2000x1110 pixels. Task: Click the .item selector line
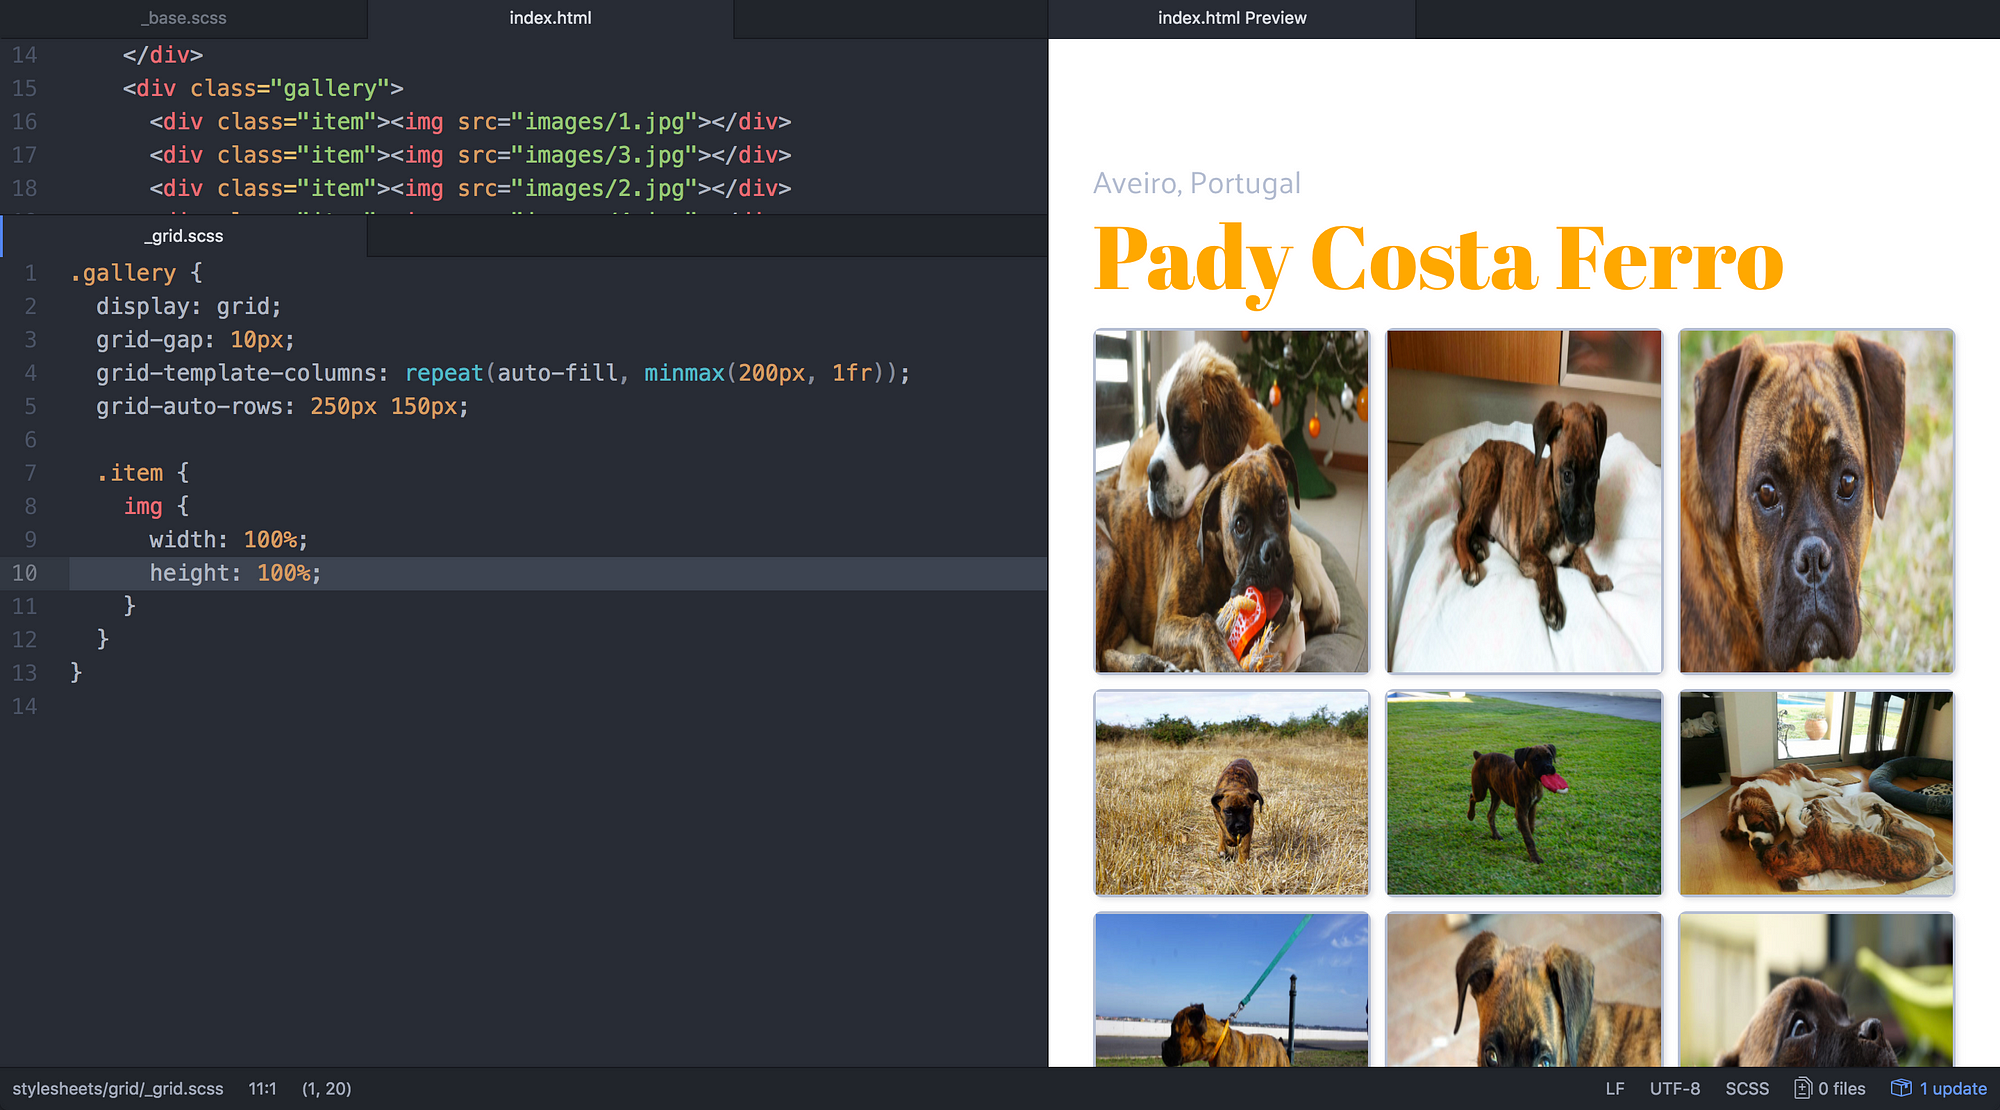[x=143, y=473]
